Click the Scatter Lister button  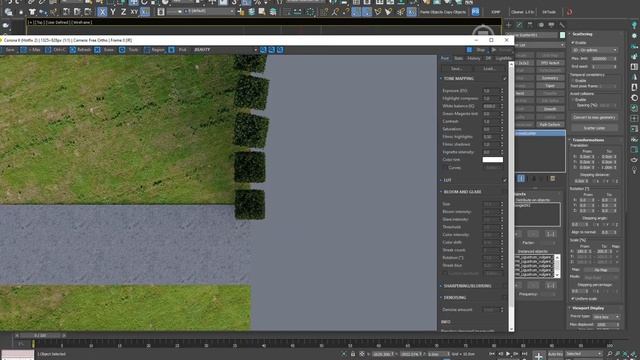tap(594, 128)
